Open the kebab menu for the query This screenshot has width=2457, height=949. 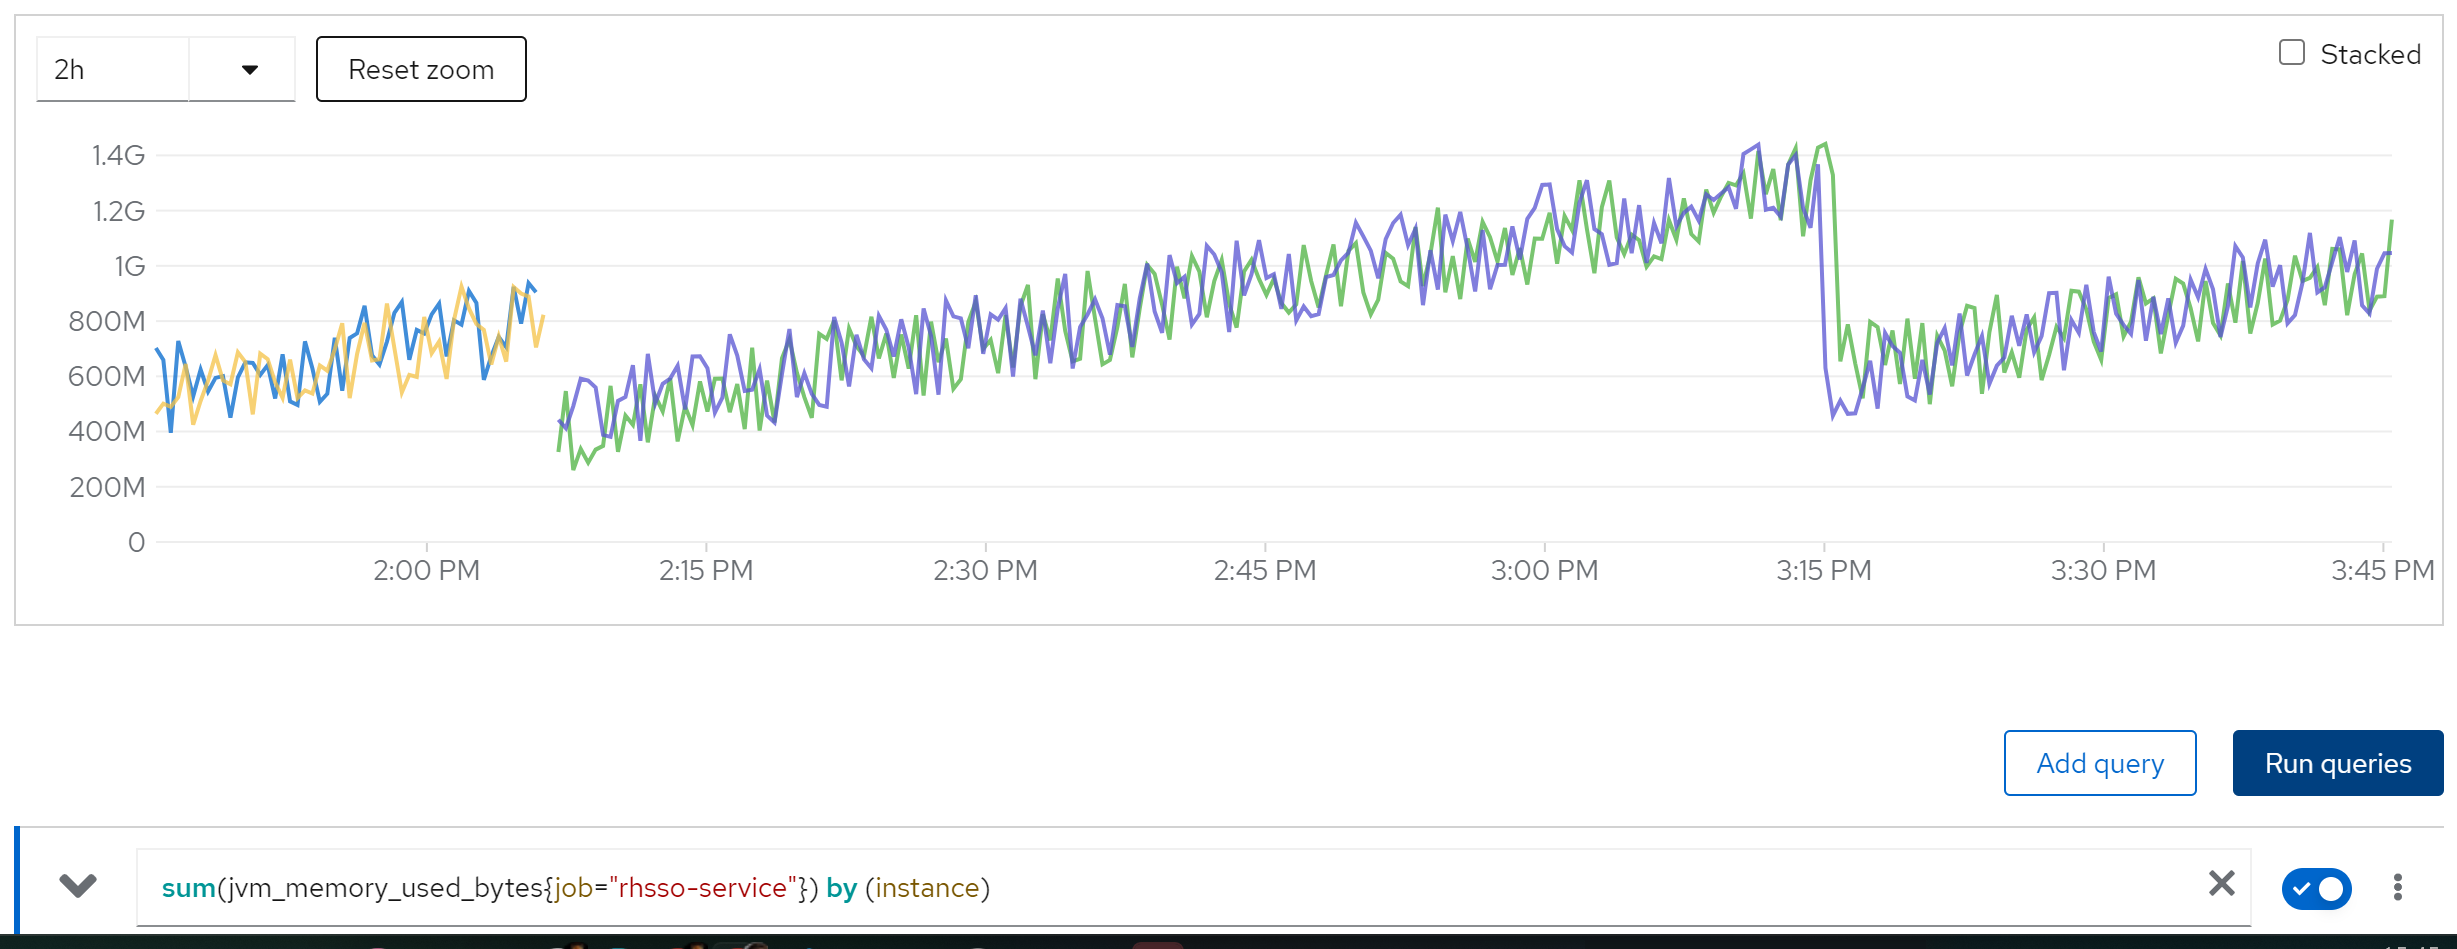click(2397, 887)
